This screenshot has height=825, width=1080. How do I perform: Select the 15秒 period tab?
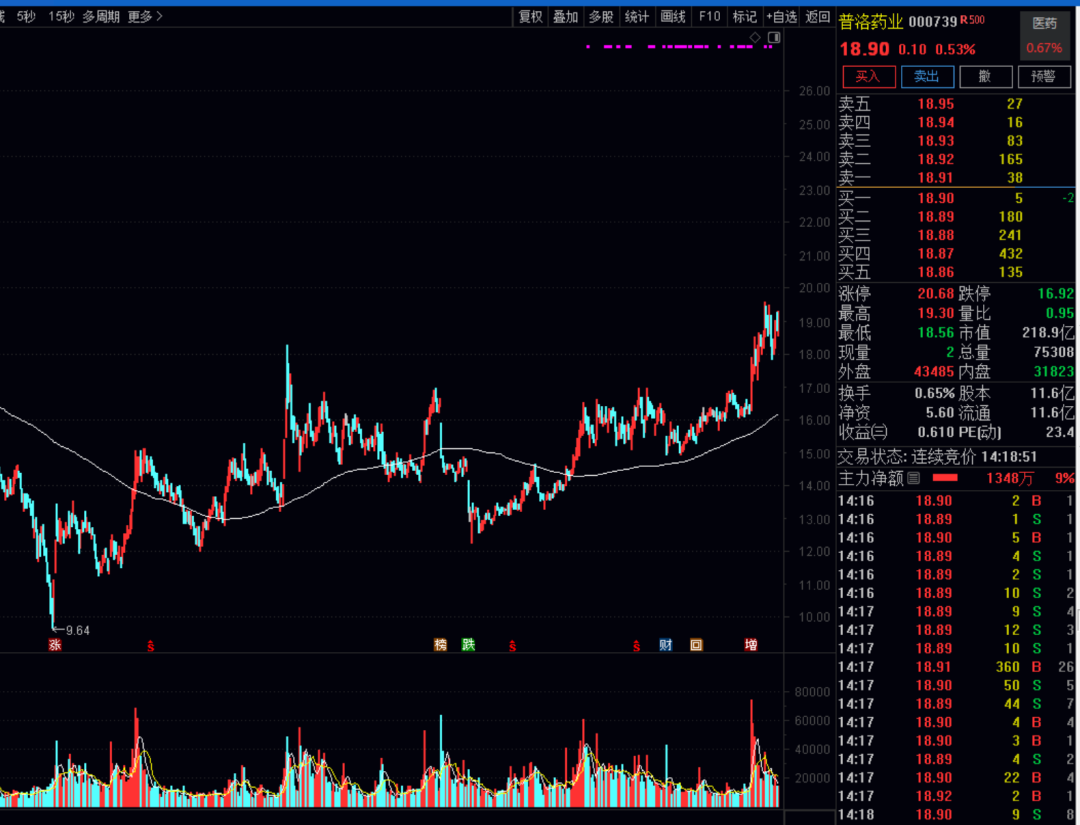tap(61, 16)
